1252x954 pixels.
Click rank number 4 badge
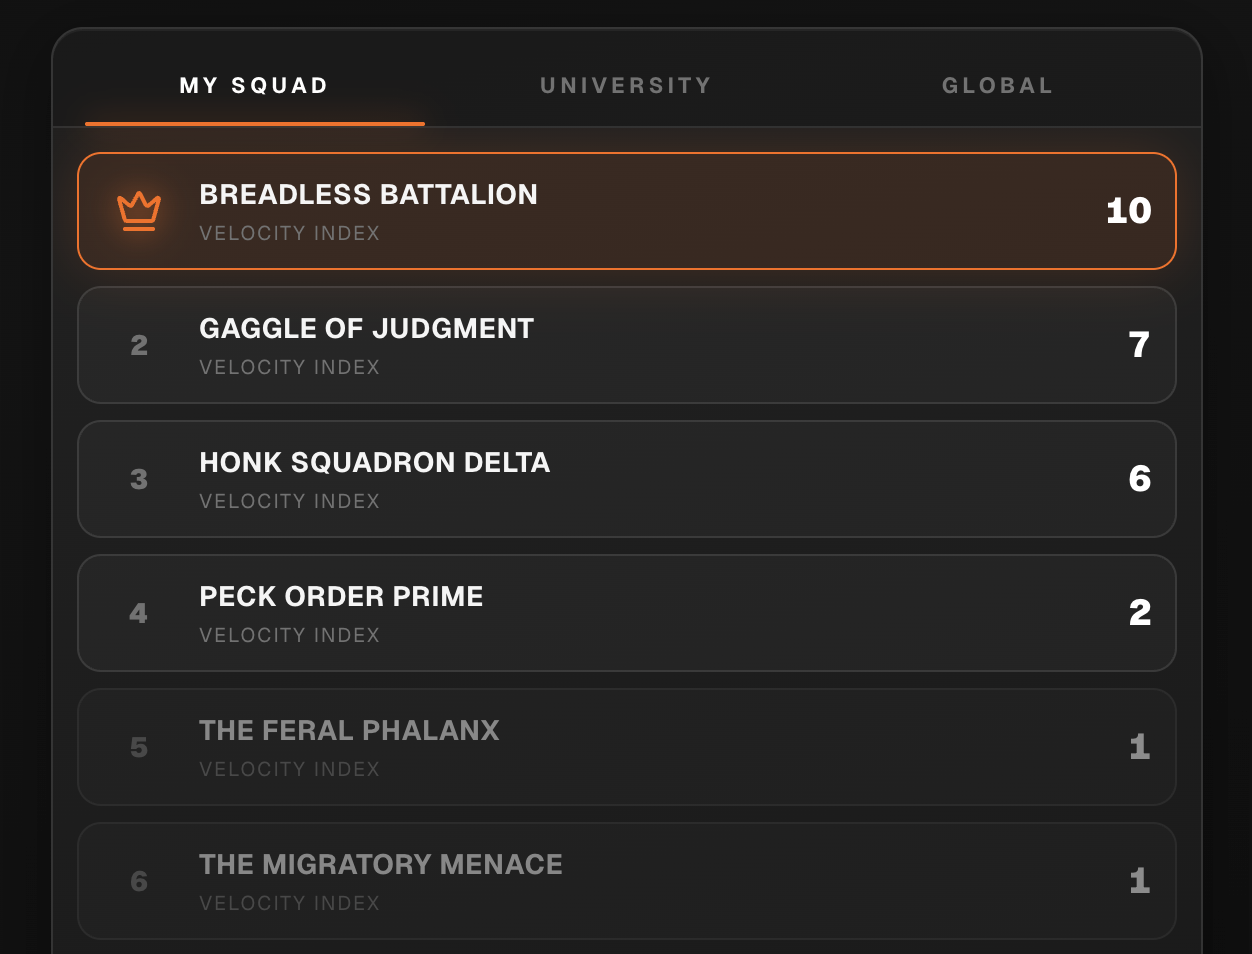[x=139, y=613]
